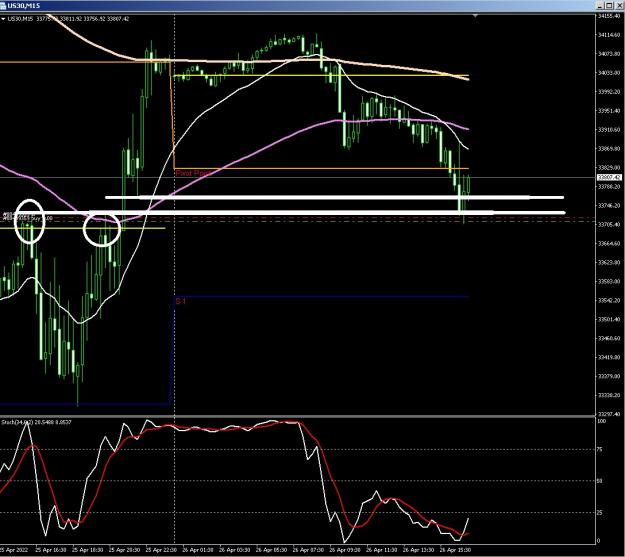
Task: Click price scale value 33910.60
Action: coord(609,130)
